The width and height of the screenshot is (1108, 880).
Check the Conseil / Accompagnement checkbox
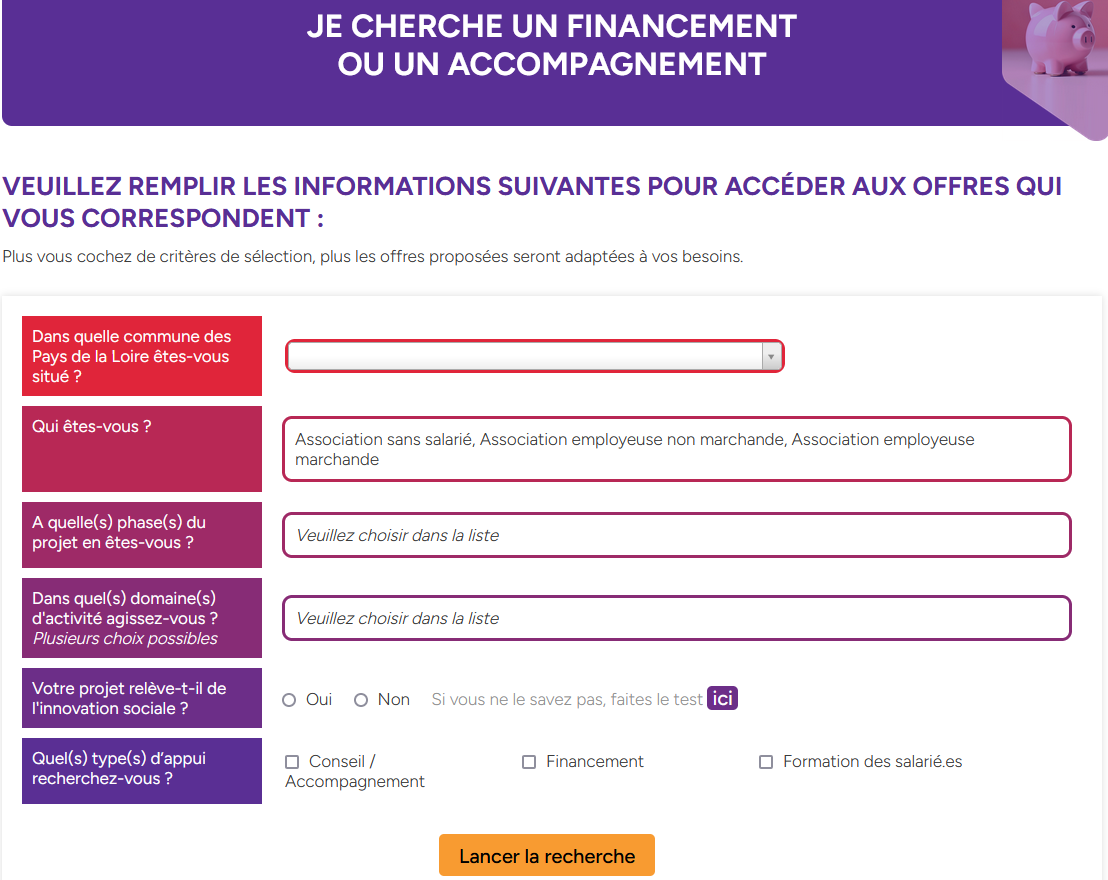[x=292, y=762]
